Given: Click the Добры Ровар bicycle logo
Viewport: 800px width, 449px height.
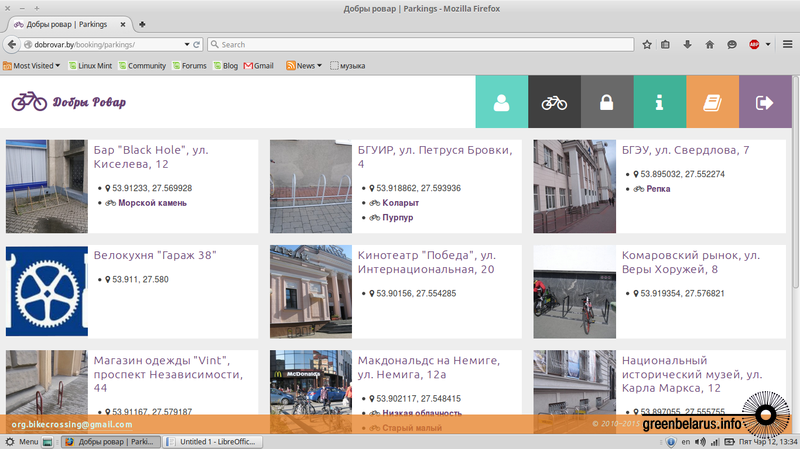Looking at the screenshot, I should click(x=69, y=102).
